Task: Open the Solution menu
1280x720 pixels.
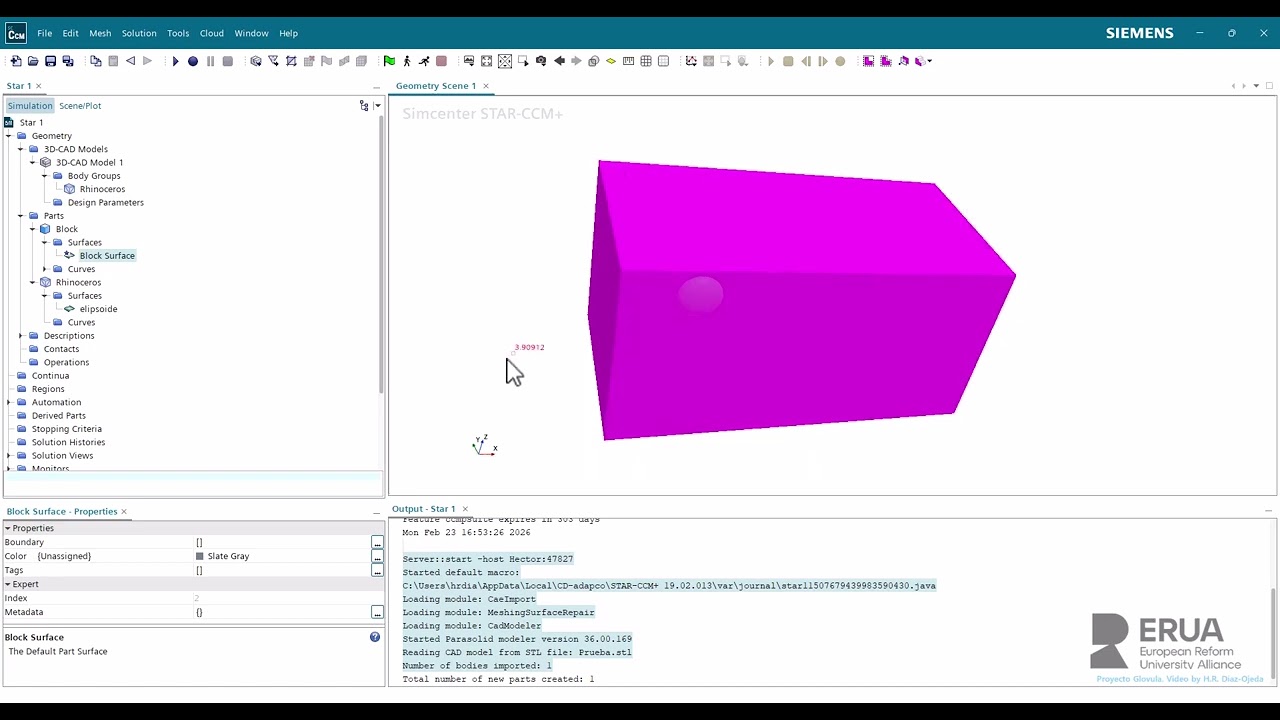Action: [x=139, y=33]
